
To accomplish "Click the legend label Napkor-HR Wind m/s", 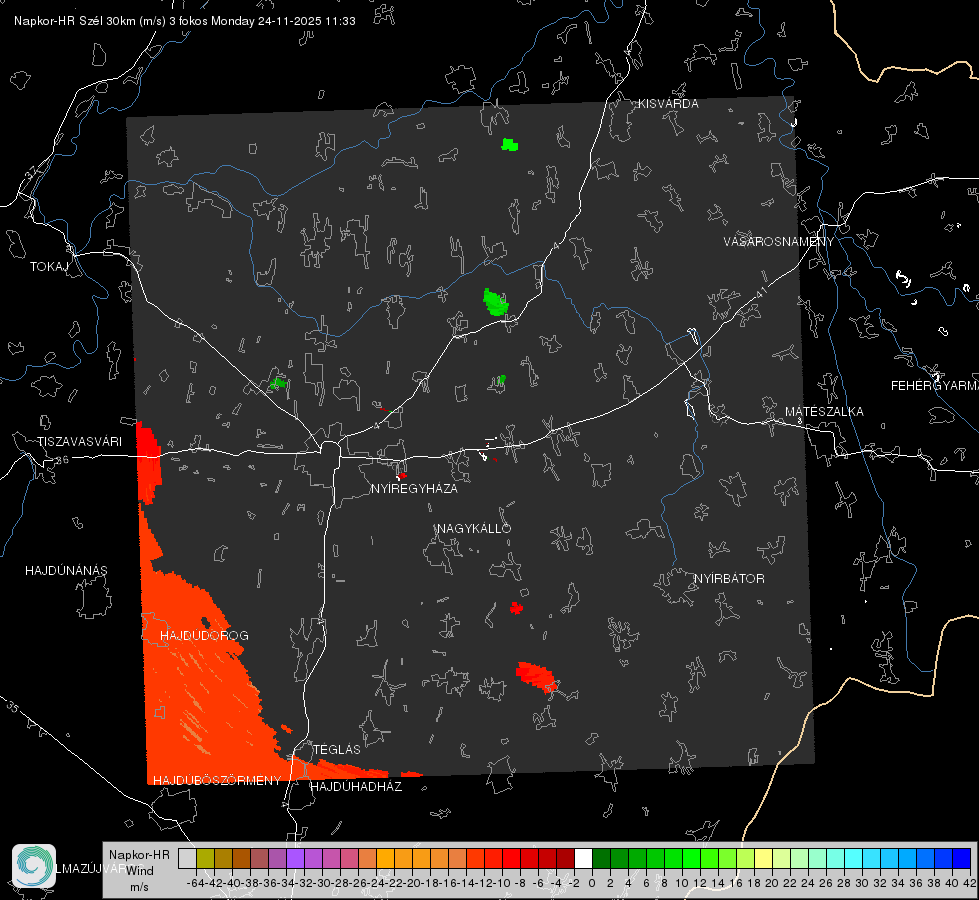I will coord(139,870).
